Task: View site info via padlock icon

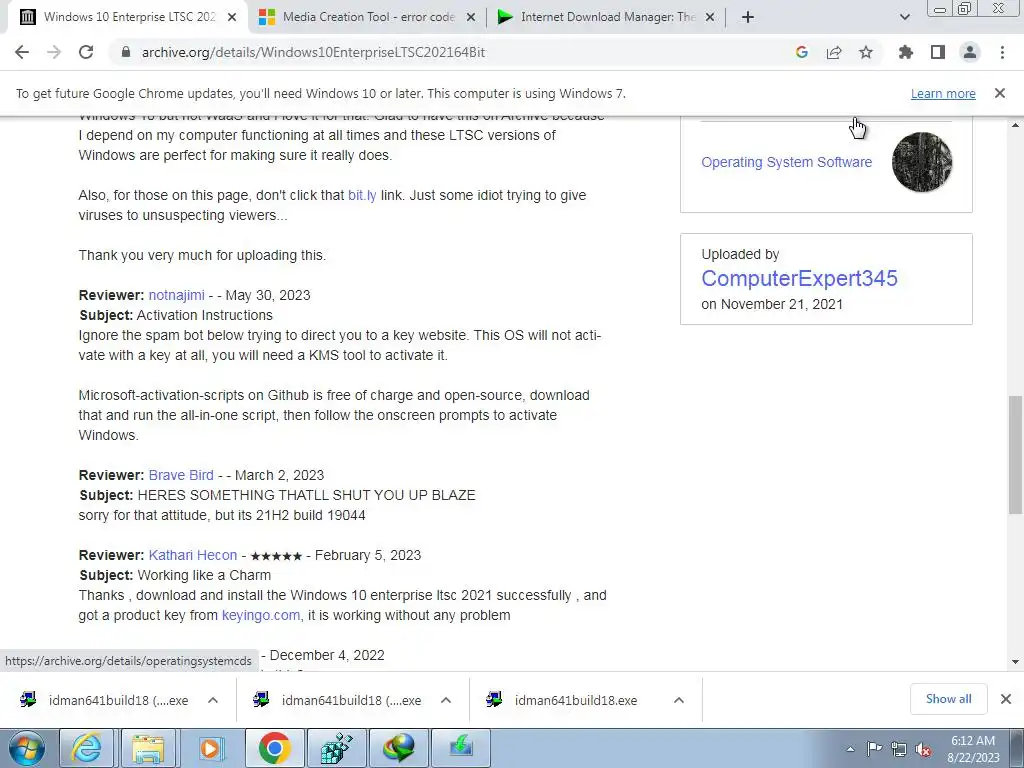Action: coord(127,52)
